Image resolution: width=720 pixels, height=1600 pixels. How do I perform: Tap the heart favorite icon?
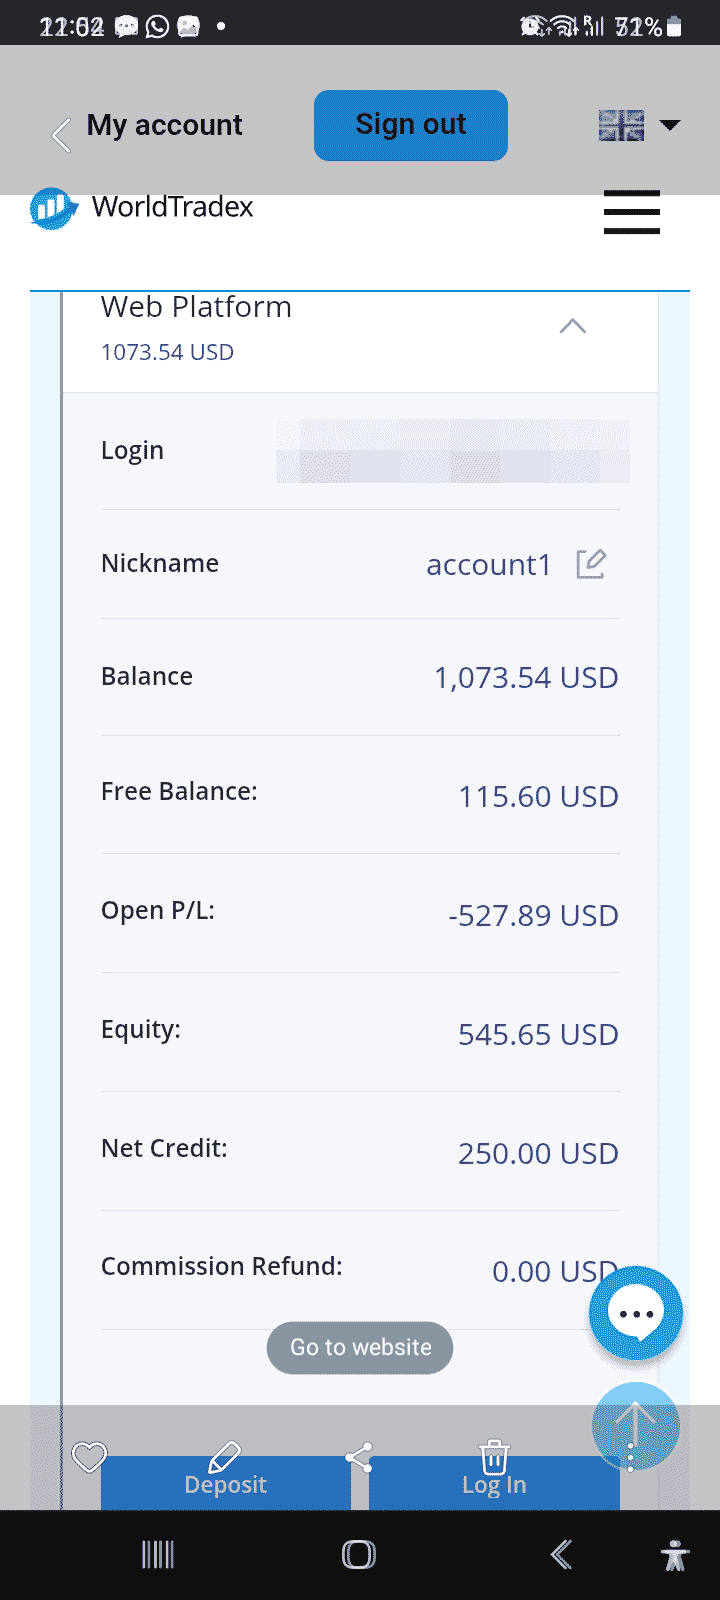[89, 1457]
